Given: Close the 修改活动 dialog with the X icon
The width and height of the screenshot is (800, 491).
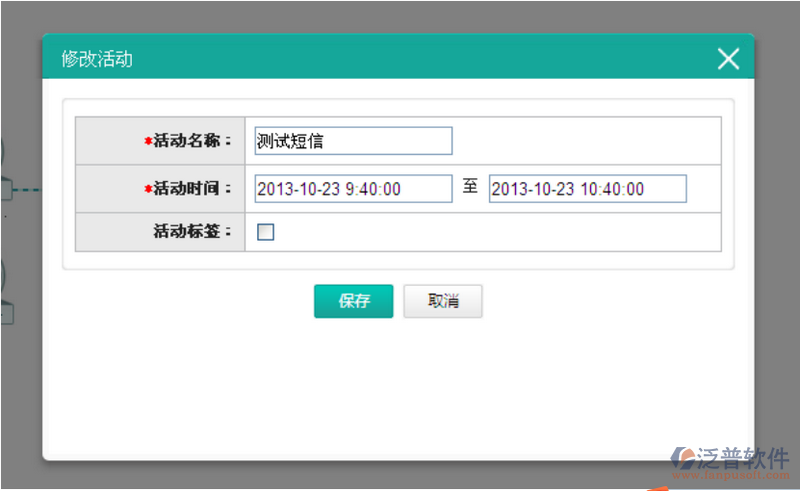Looking at the screenshot, I should [x=728, y=59].
